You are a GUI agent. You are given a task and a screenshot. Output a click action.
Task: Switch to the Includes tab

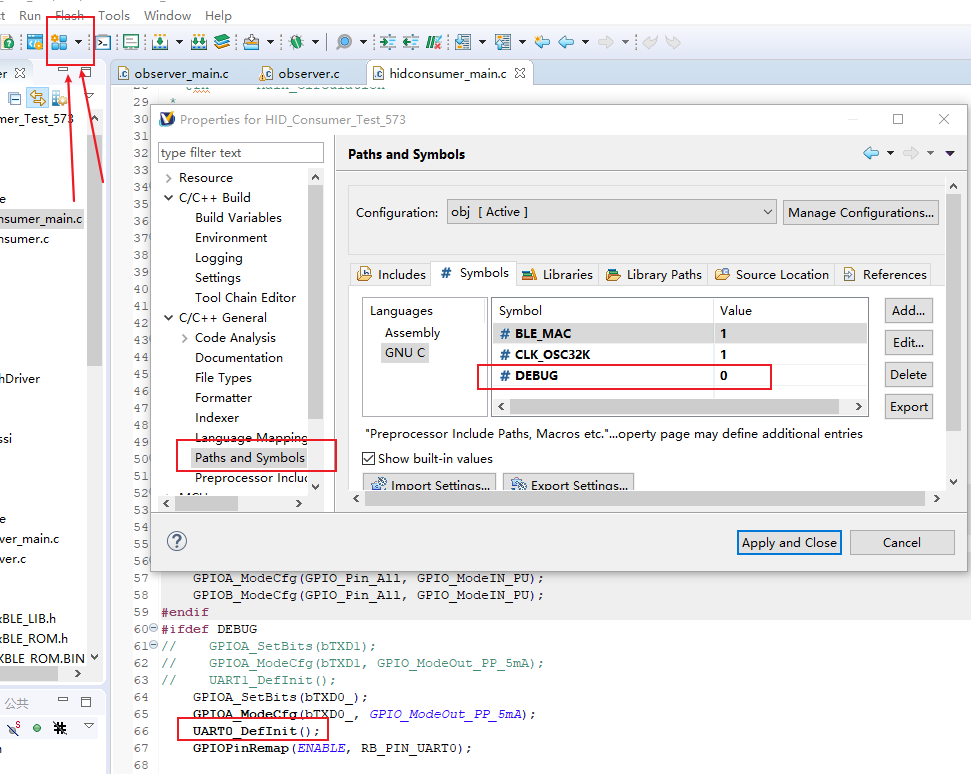tap(392, 274)
